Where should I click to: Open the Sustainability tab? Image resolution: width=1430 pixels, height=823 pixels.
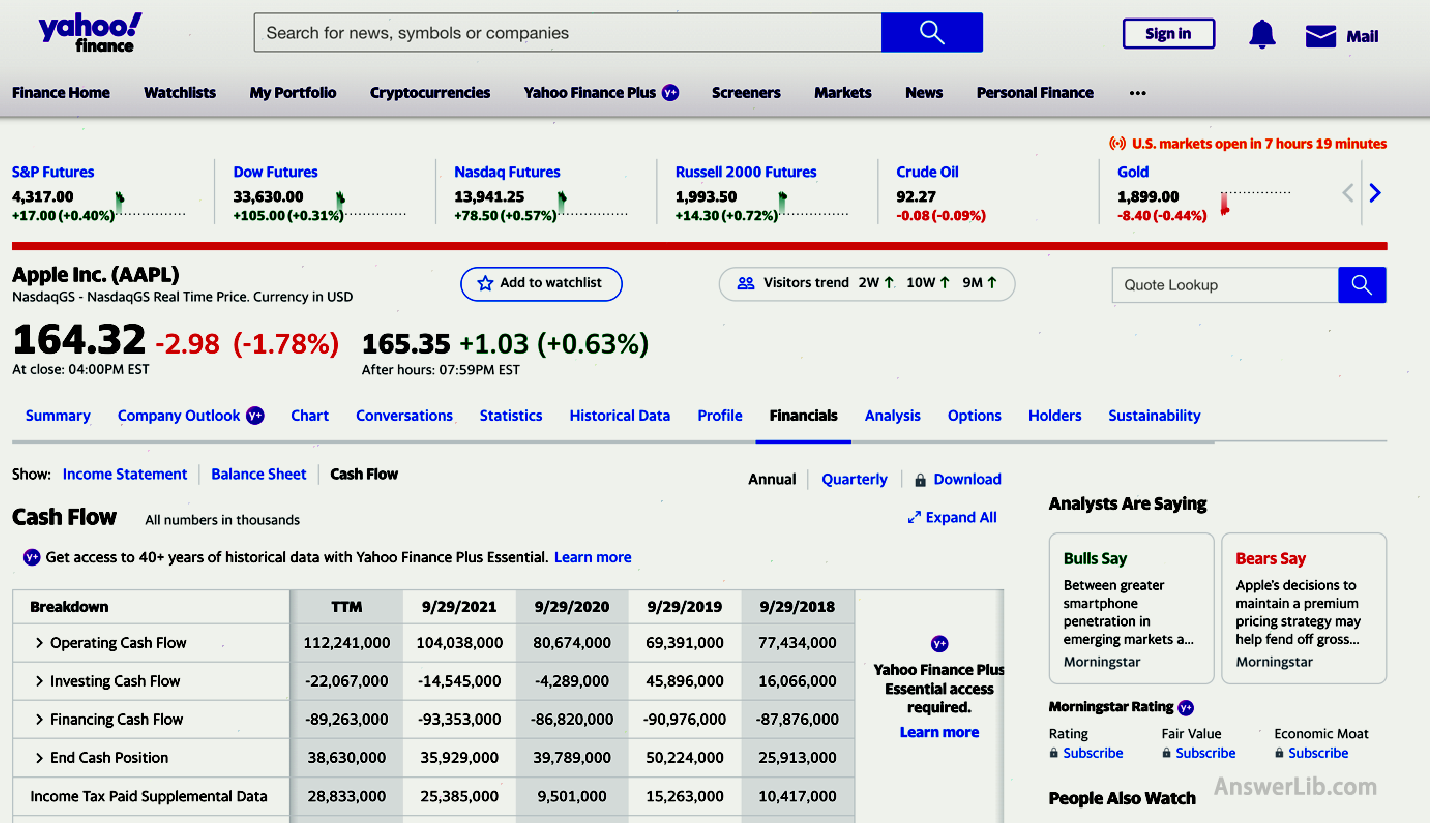click(x=1154, y=416)
